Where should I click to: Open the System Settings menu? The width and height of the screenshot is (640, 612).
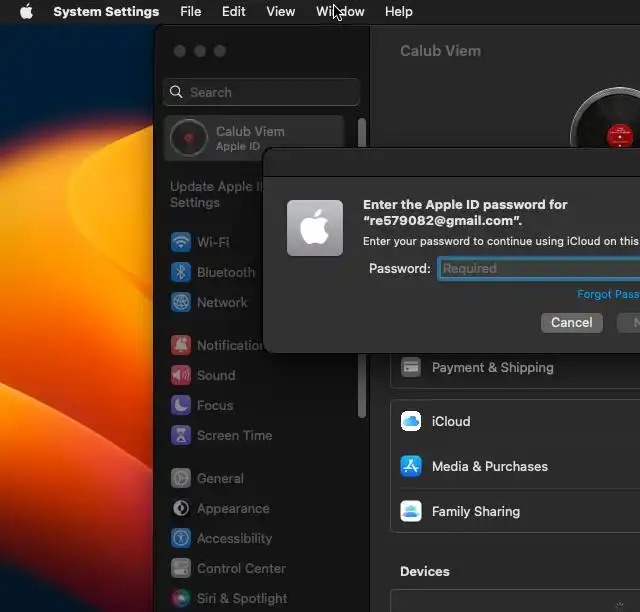(106, 11)
